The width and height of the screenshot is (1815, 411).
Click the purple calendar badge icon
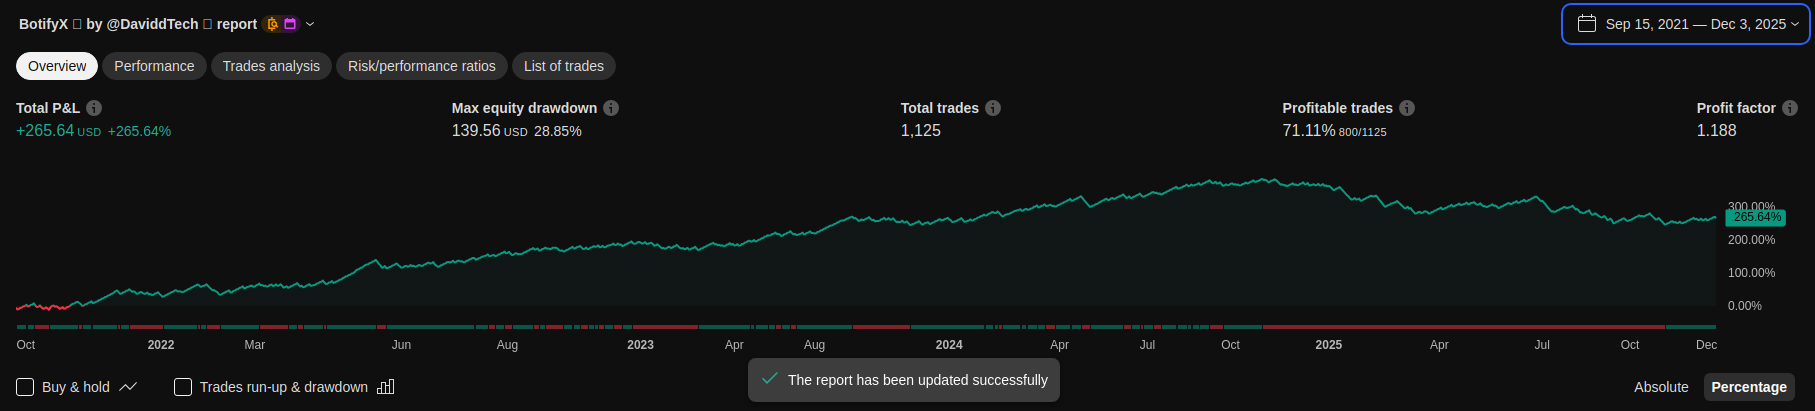pos(291,24)
